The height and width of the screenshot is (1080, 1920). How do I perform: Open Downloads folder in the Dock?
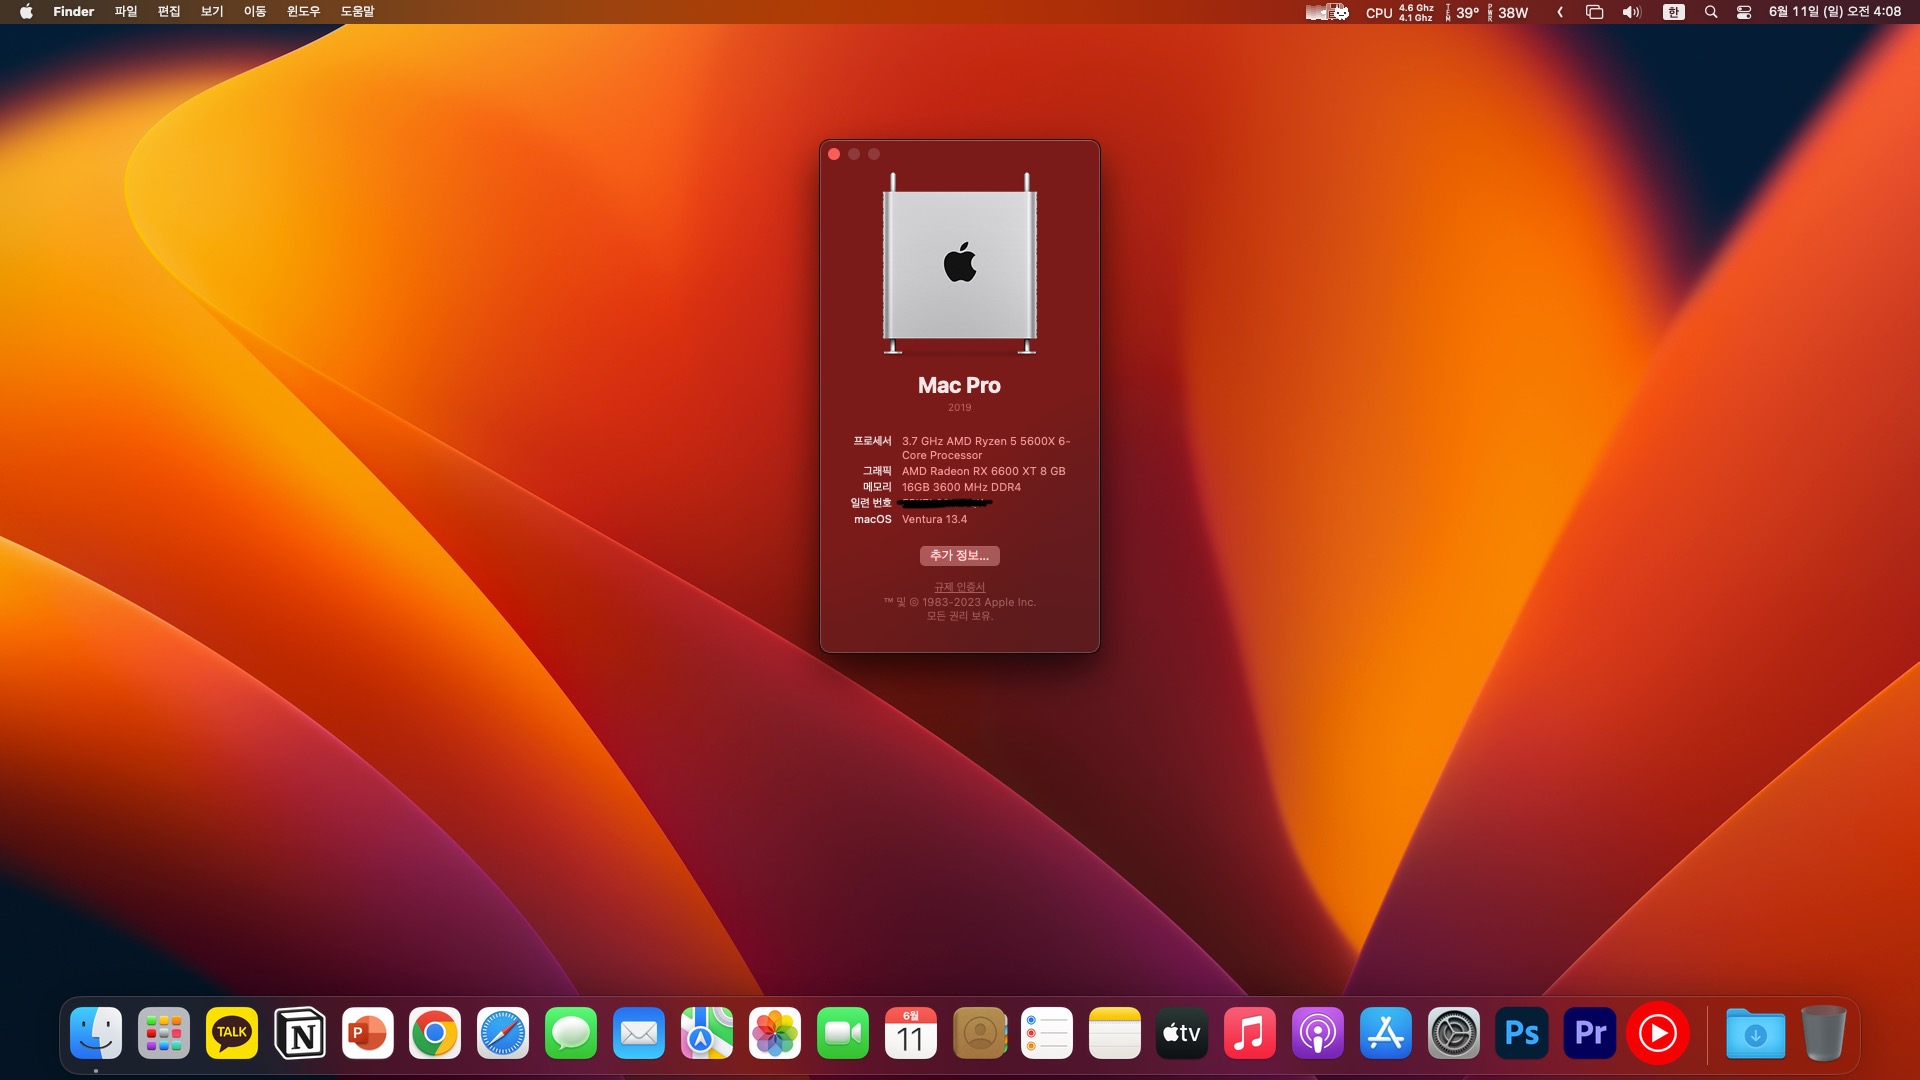point(1756,1033)
